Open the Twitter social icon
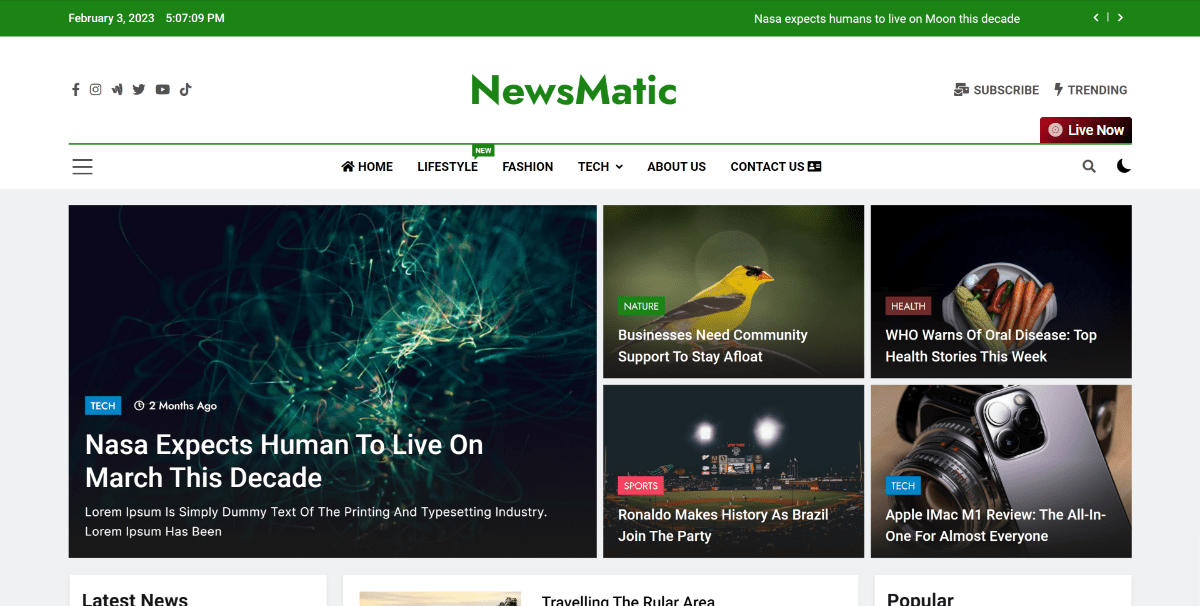The image size is (1200, 606). pyautogui.click(x=138, y=89)
